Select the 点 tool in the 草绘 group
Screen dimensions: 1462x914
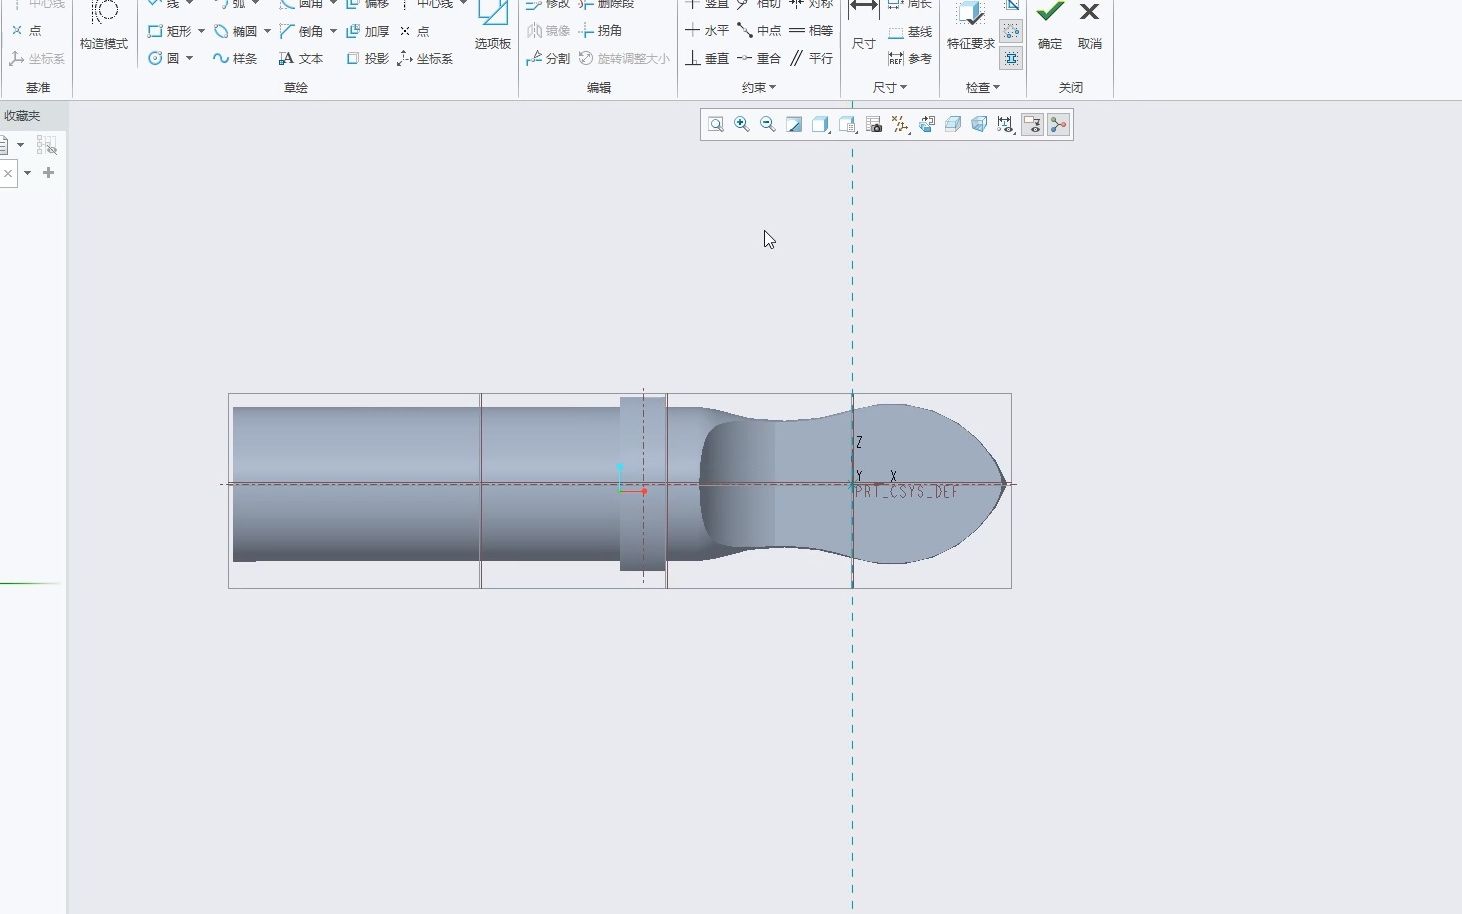415,31
